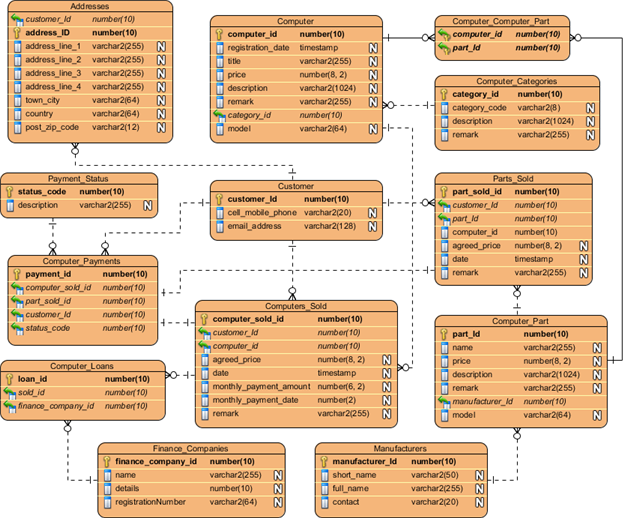Click the payment_id key icon in Computer_Payments
The height and width of the screenshot is (518, 624).
(17, 274)
